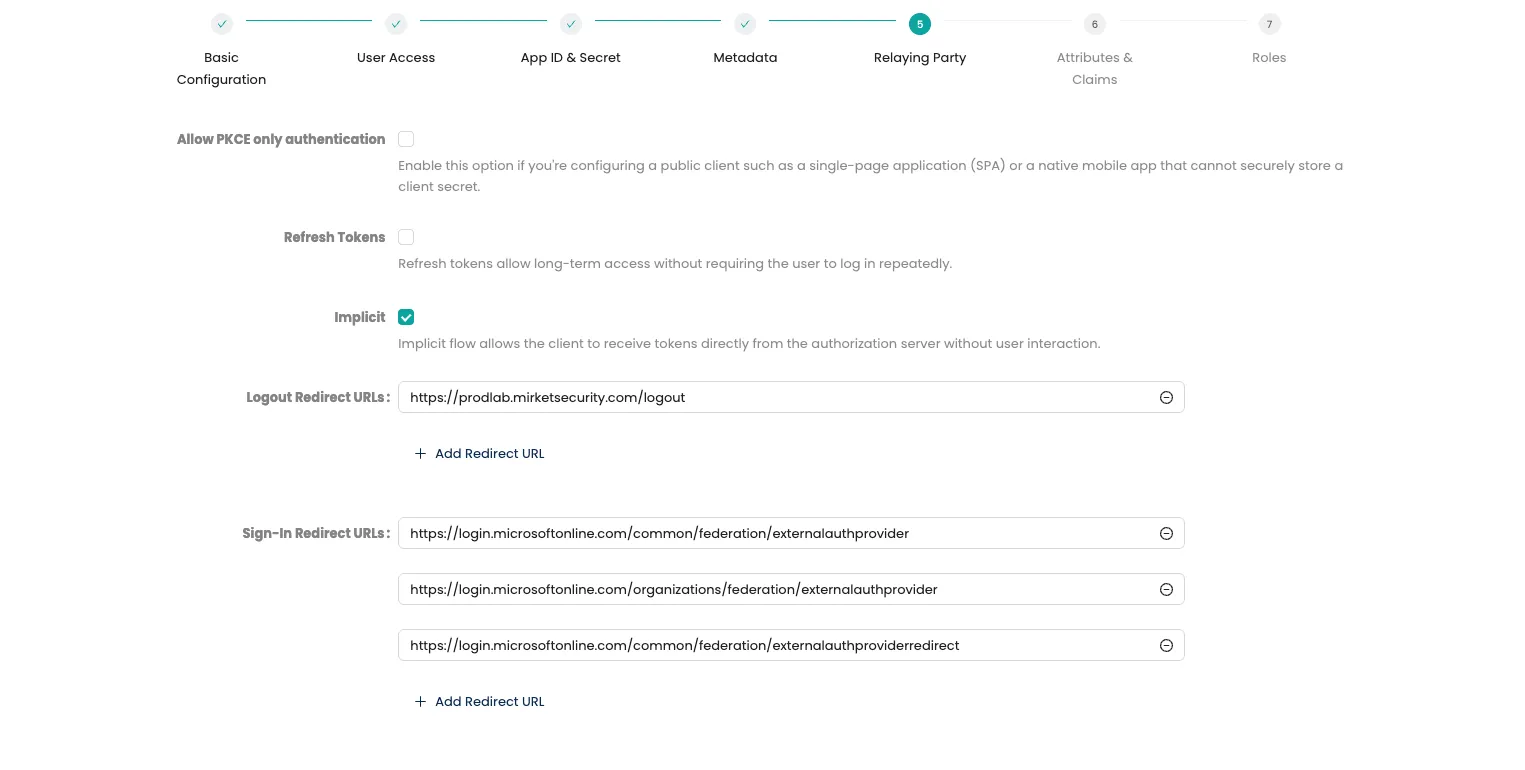Click the Metadata step checkmark icon
1525x770 pixels.
pyautogui.click(x=745, y=24)
